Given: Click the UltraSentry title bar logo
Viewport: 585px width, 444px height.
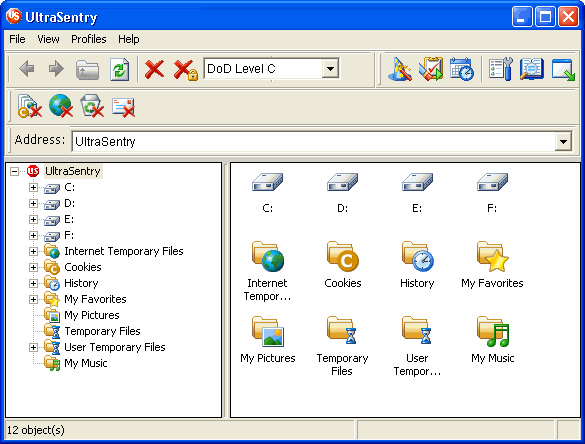Looking at the screenshot, I should [13, 16].
